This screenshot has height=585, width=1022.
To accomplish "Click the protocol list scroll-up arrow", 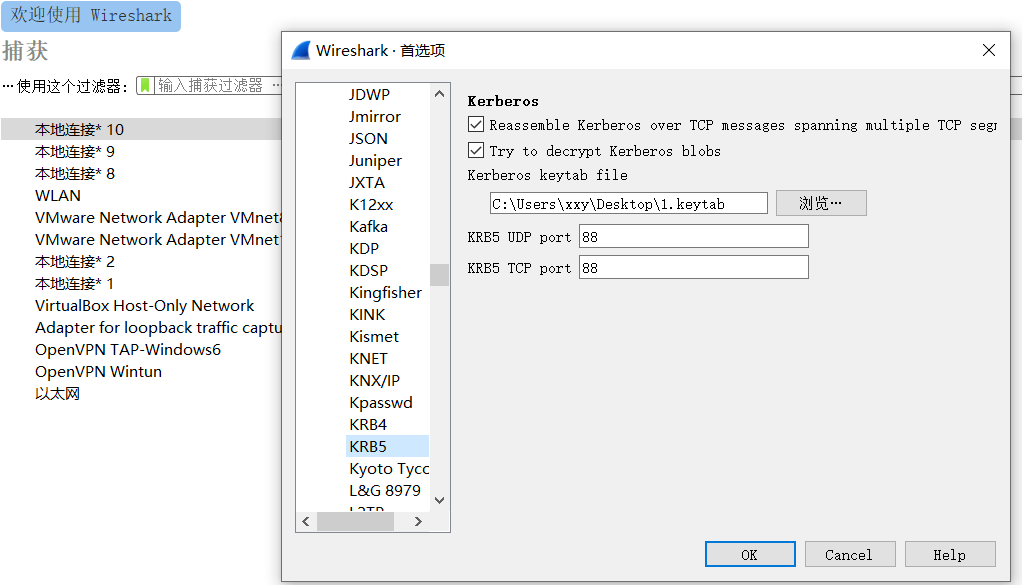I will [439, 94].
